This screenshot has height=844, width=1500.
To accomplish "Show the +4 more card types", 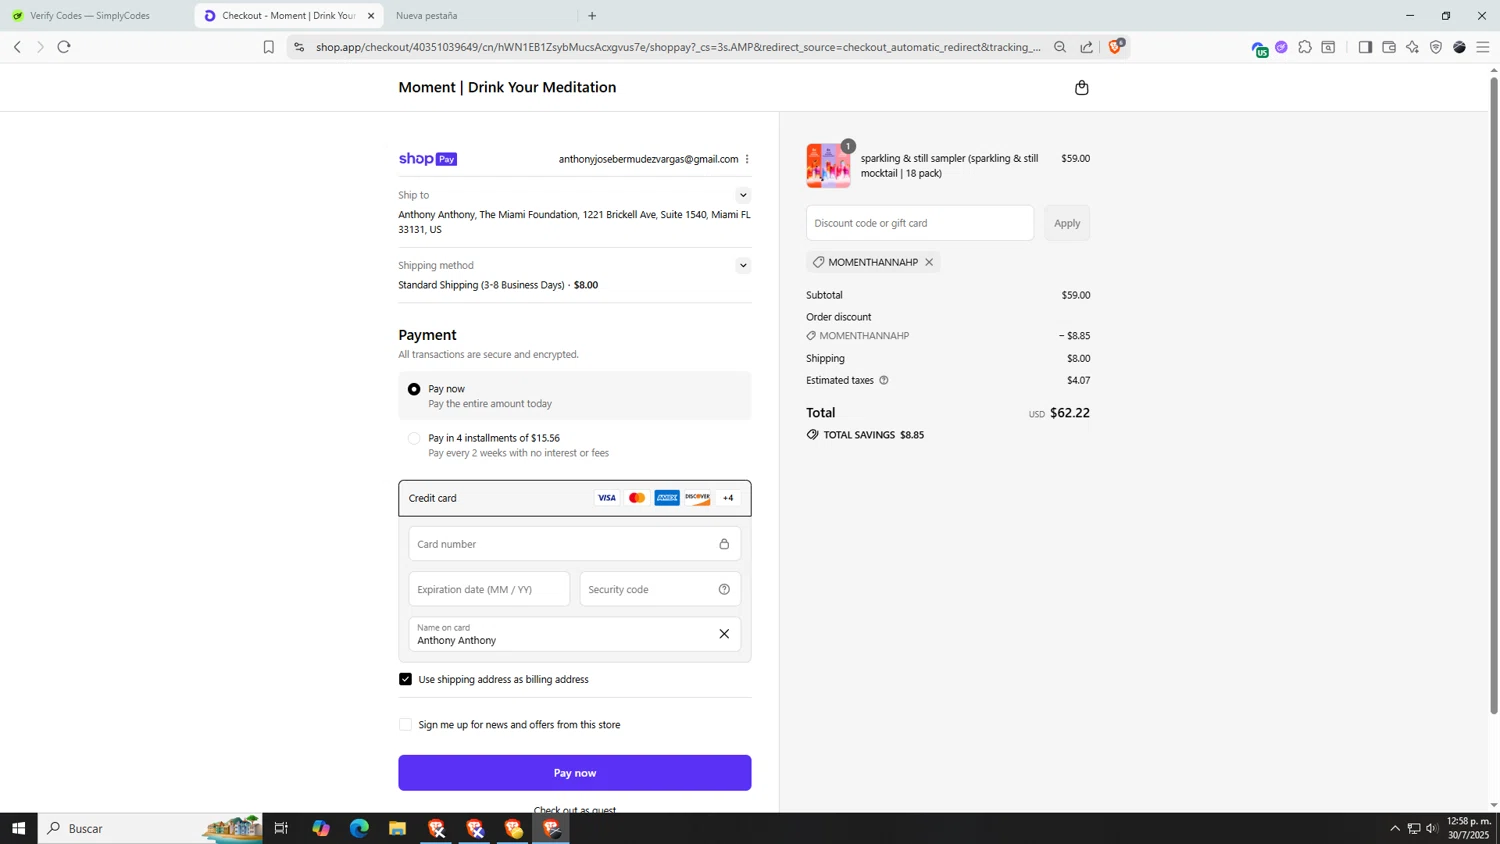I will coord(728,498).
